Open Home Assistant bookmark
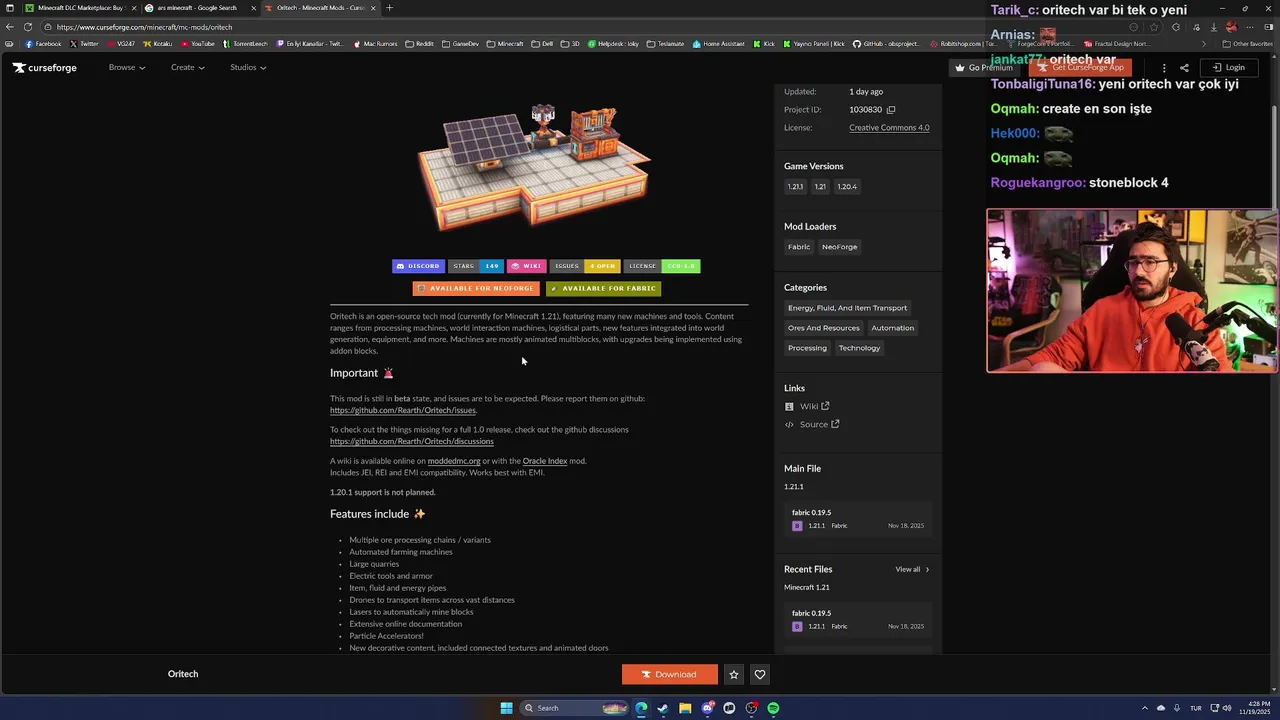 [719, 44]
